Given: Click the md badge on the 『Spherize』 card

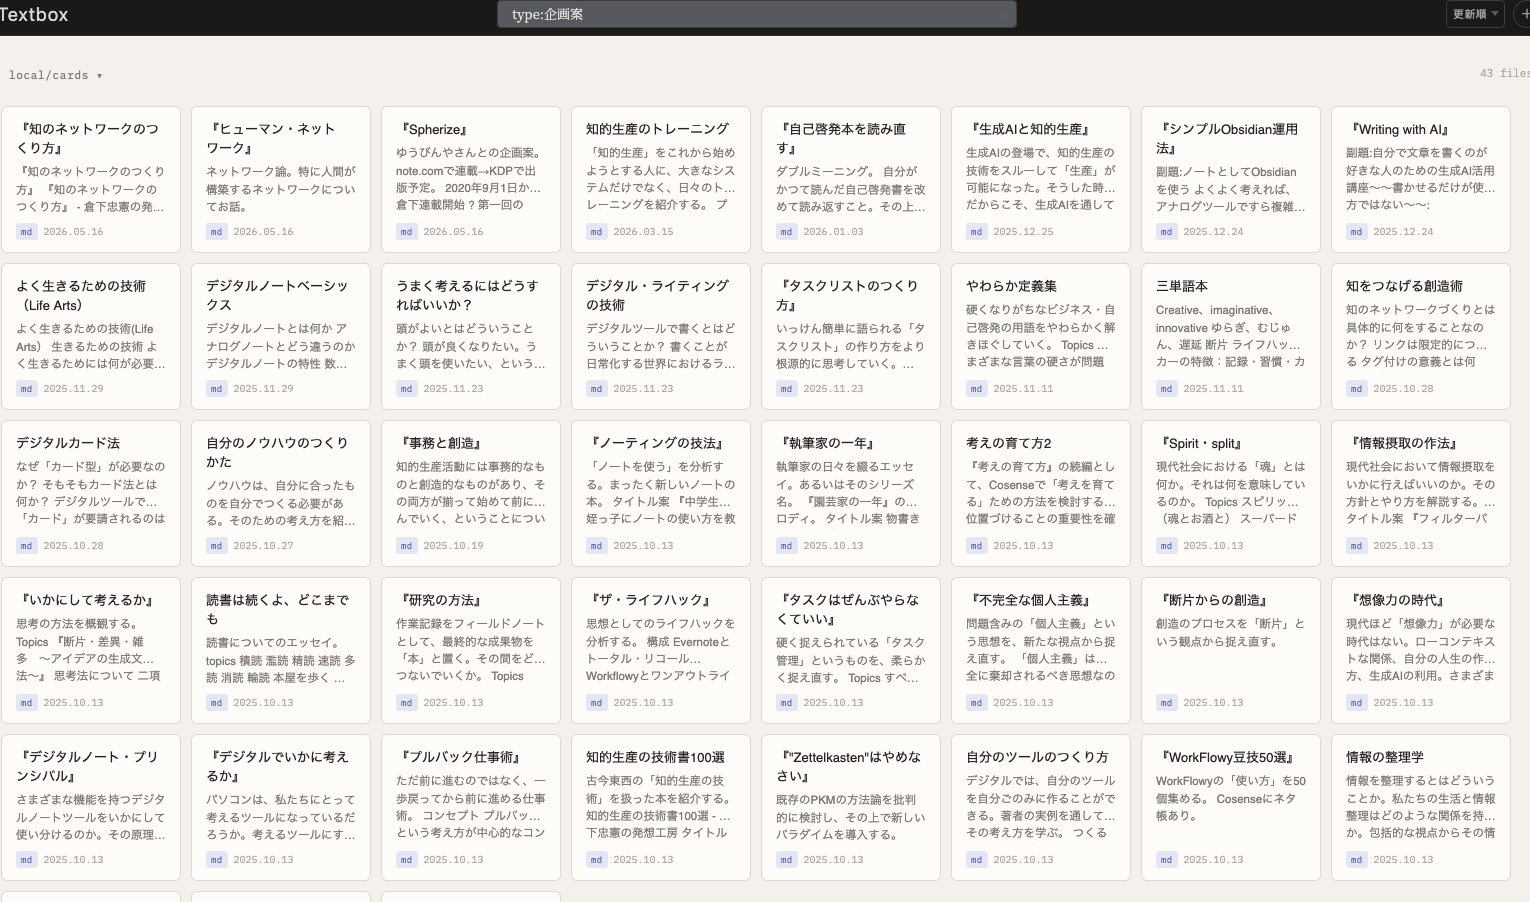Looking at the screenshot, I should 406,232.
